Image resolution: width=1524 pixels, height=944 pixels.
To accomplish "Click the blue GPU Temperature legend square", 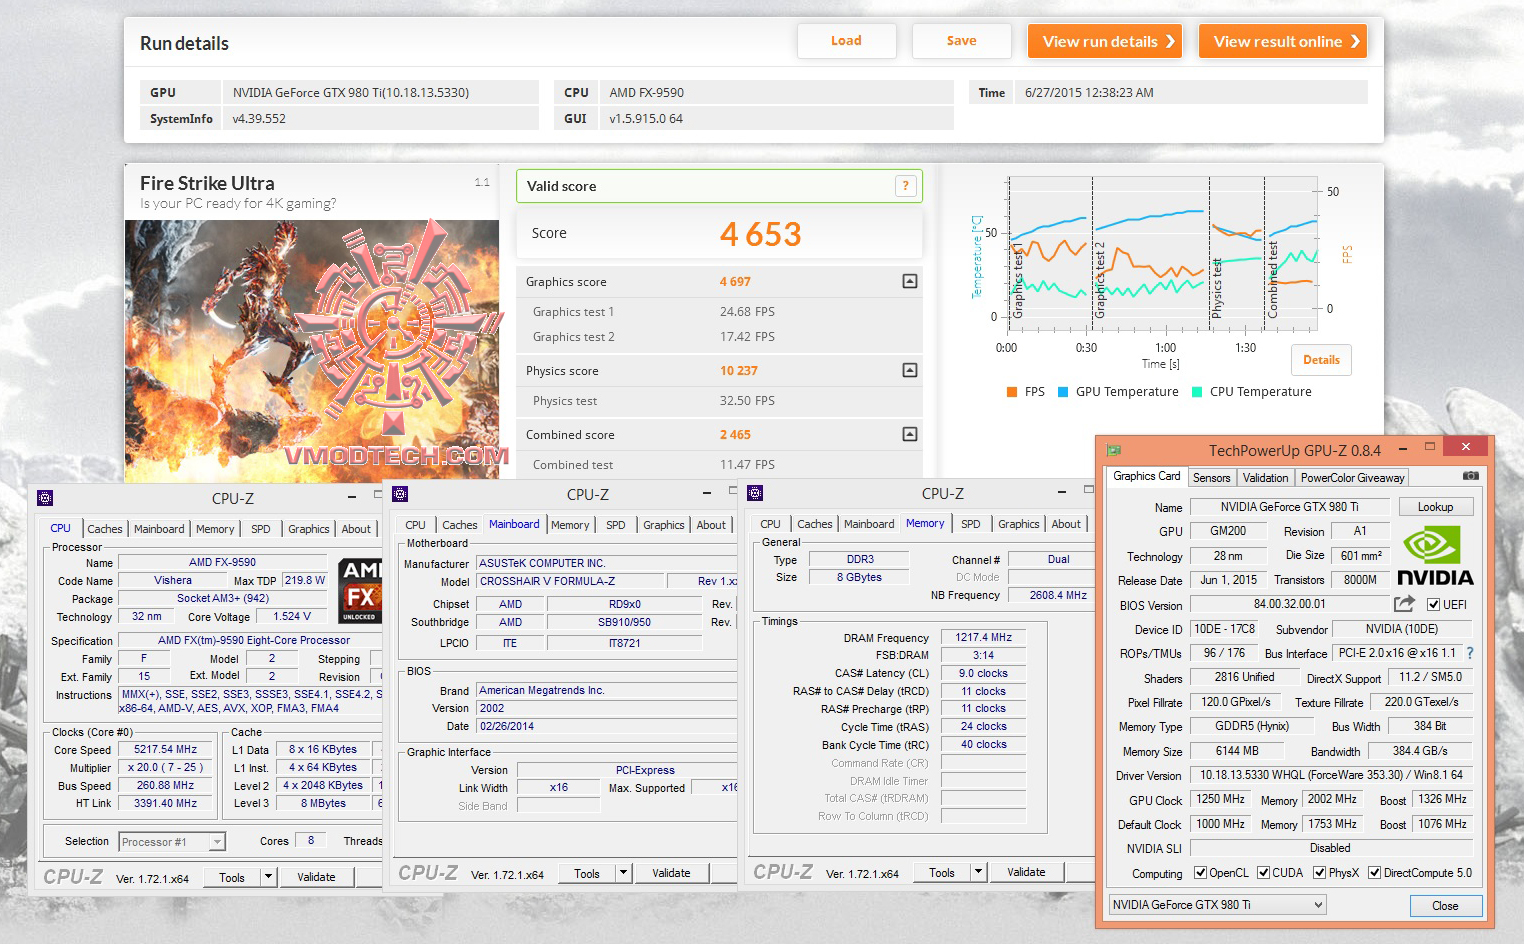I will [1063, 392].
